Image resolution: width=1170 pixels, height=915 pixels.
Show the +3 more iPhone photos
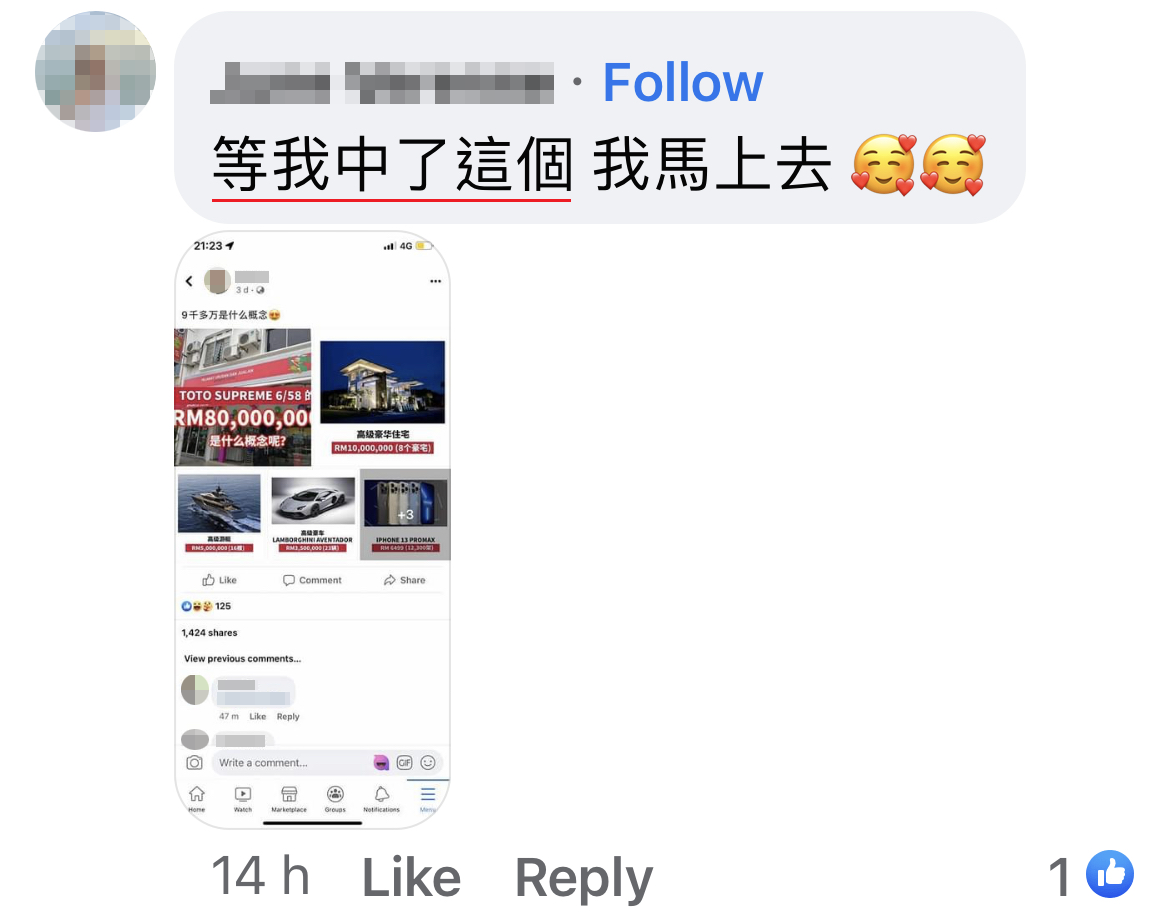tap(405, 514)
